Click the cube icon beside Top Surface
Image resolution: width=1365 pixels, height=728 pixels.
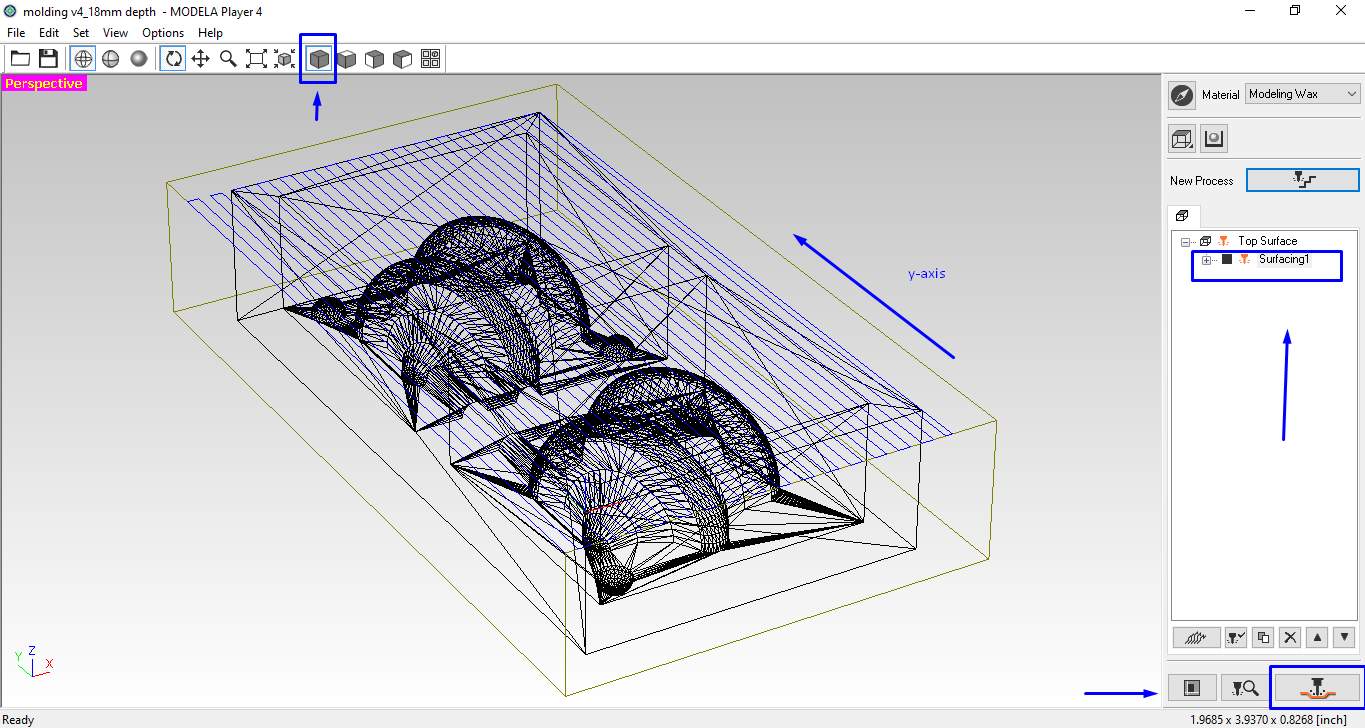click(1205, 241)
